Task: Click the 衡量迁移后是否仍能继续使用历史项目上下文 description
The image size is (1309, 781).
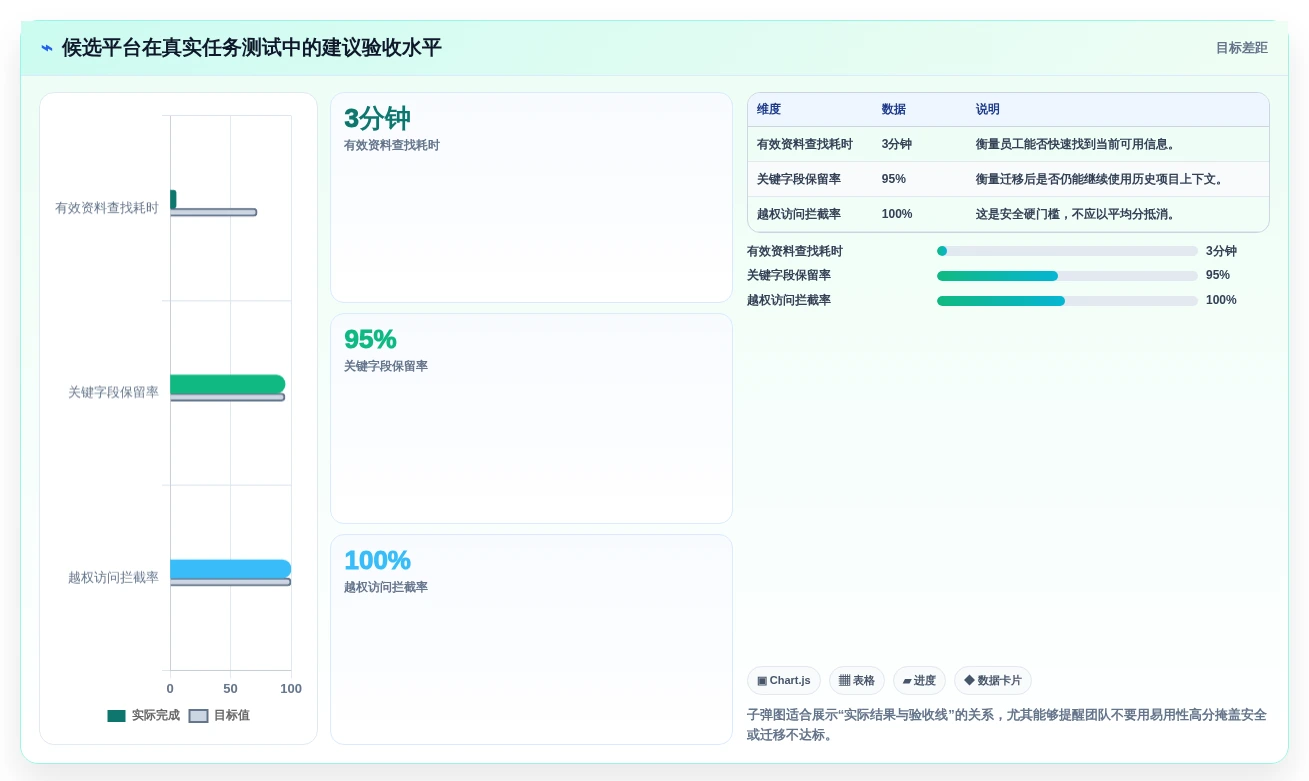Action: click(x=1101, y=180)
